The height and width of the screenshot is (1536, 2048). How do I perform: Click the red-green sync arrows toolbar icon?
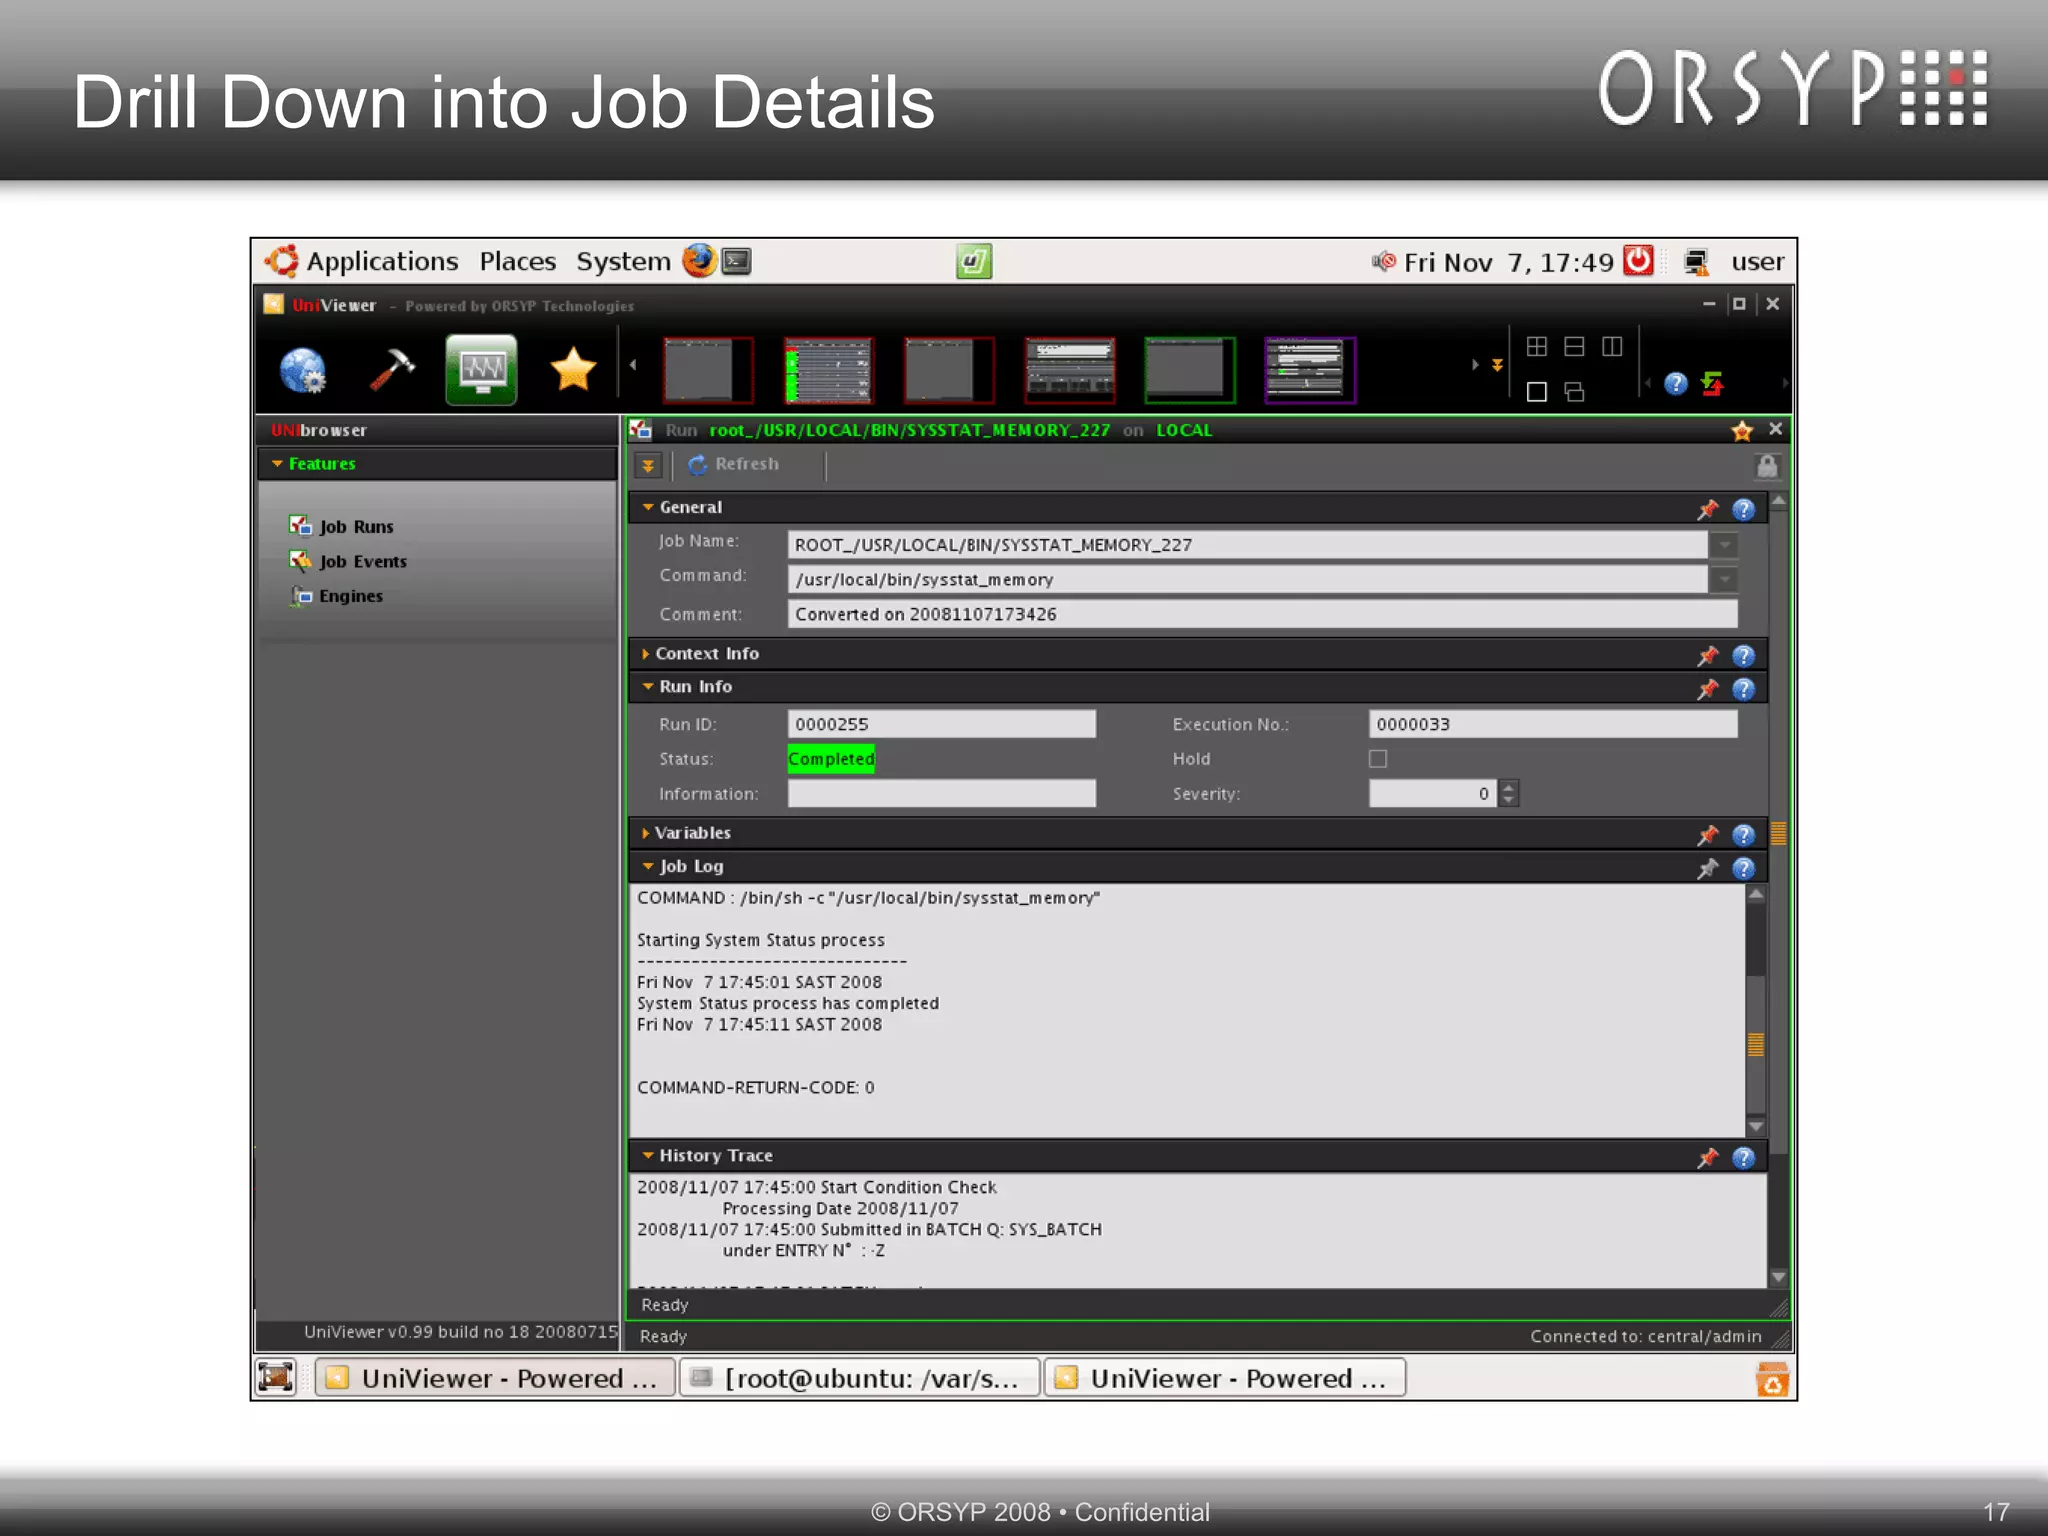tap(1712, 384)
